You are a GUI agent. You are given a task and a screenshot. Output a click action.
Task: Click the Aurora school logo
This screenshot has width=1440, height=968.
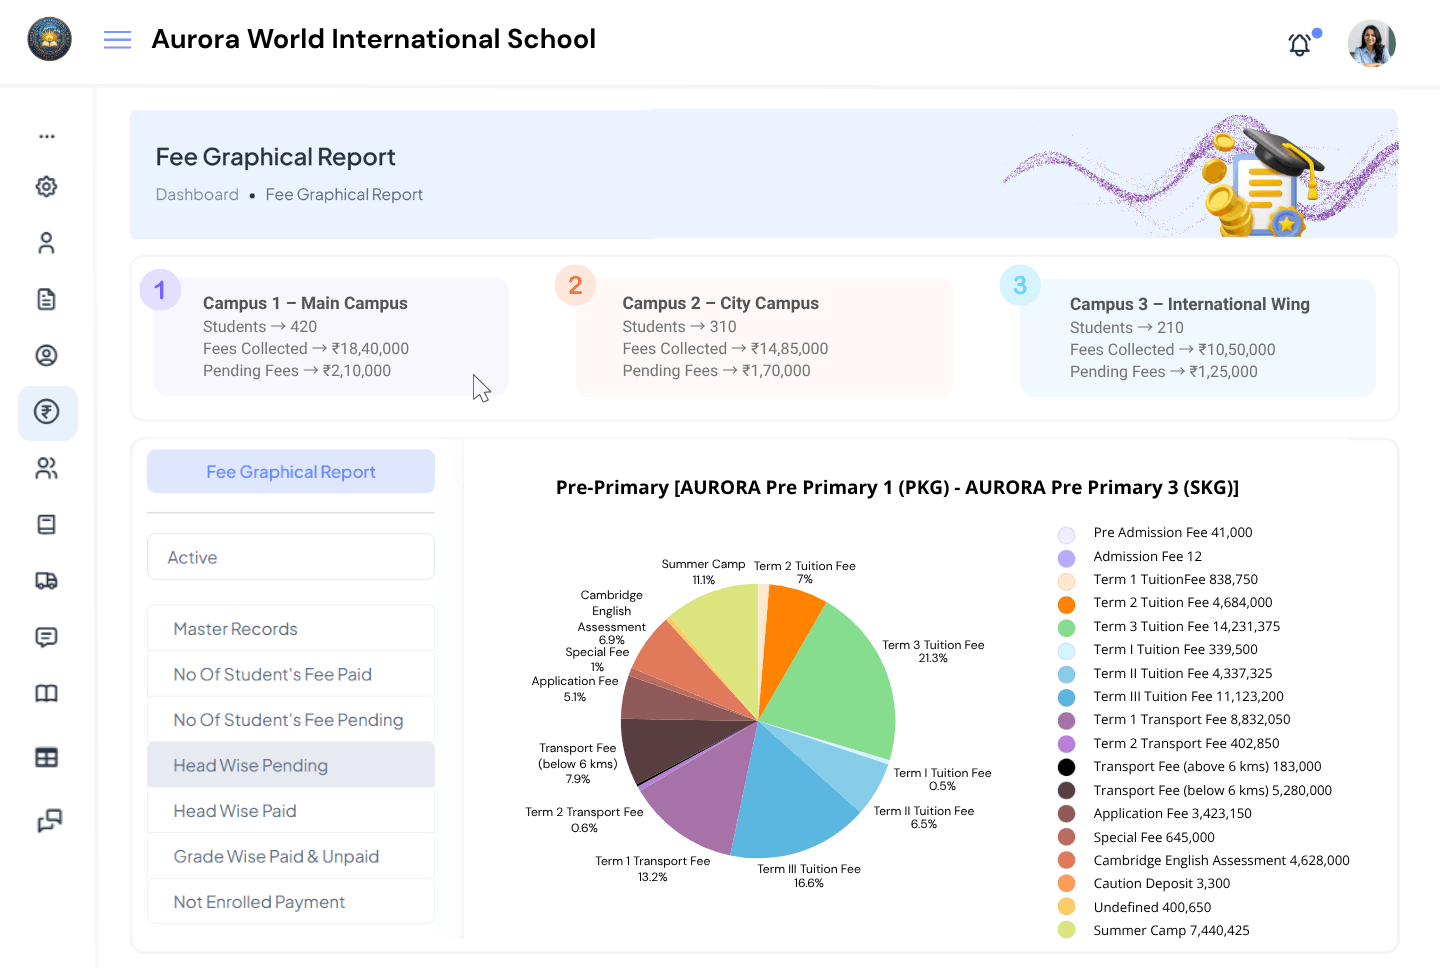pyautogui.click(x=49, y=39)
